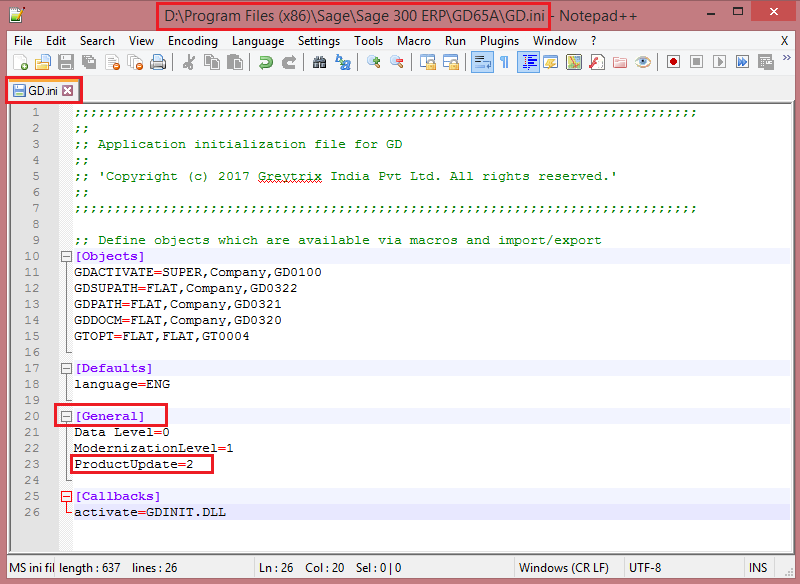This screenshot has width=800, height=584.
Task: Open the ? help menu
Action: point(593,41)
